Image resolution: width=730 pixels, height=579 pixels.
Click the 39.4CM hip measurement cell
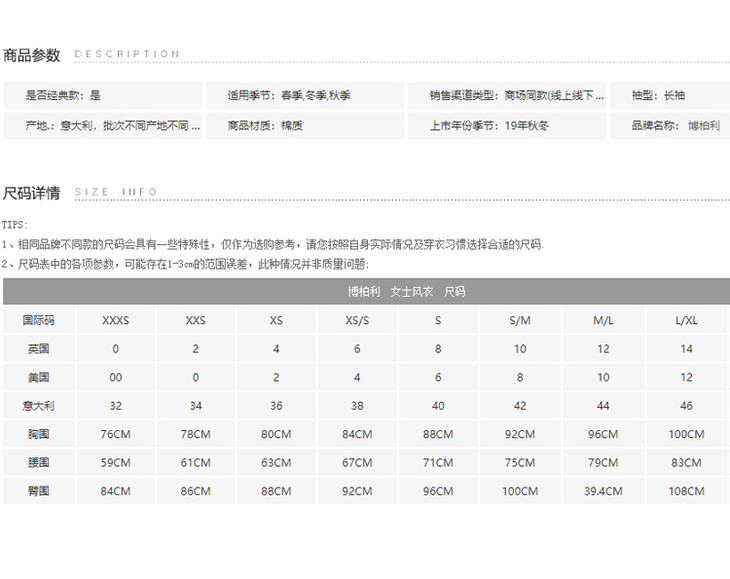pos(603,491)
